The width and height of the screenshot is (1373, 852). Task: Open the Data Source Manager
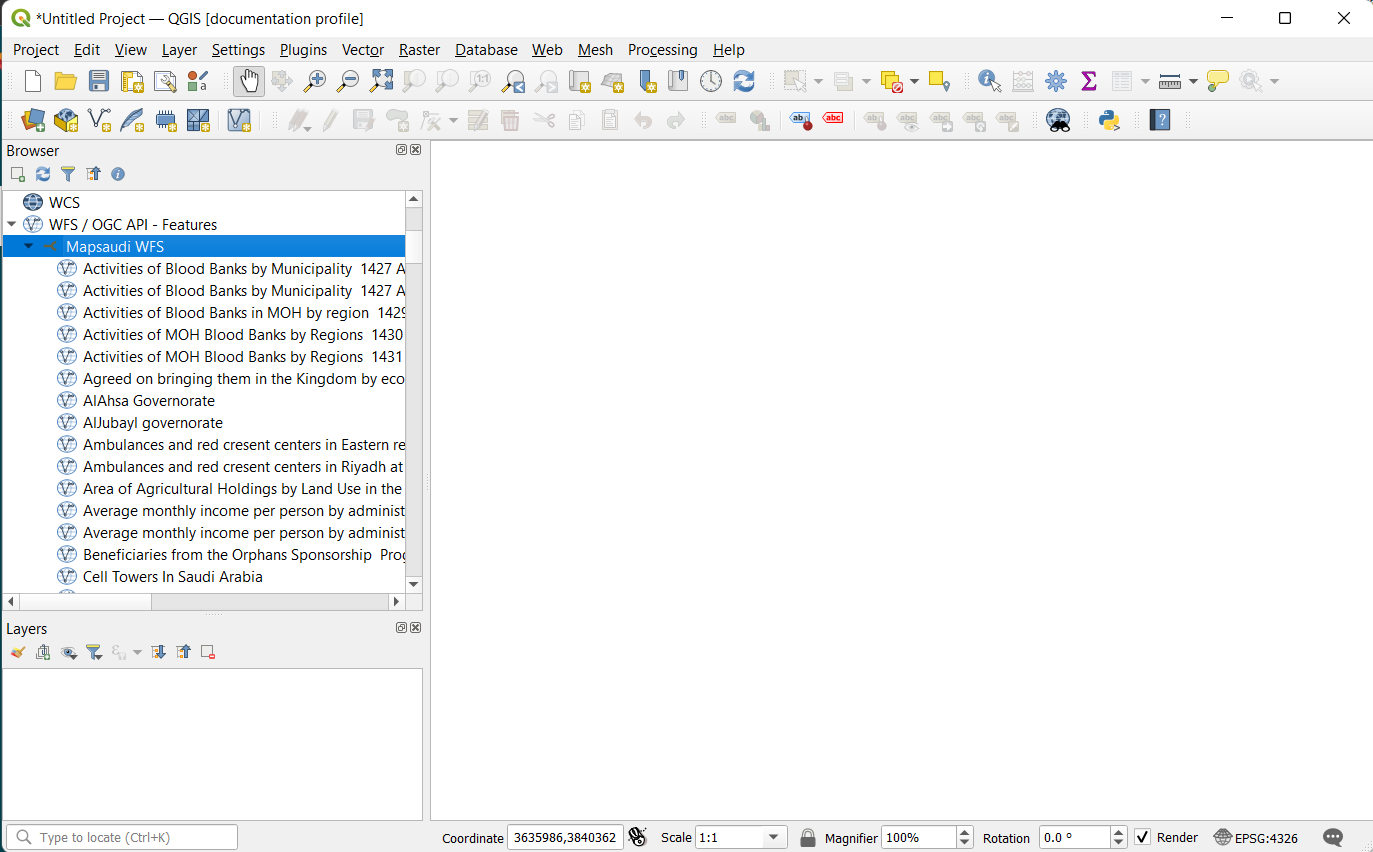(x=32, y=120)
